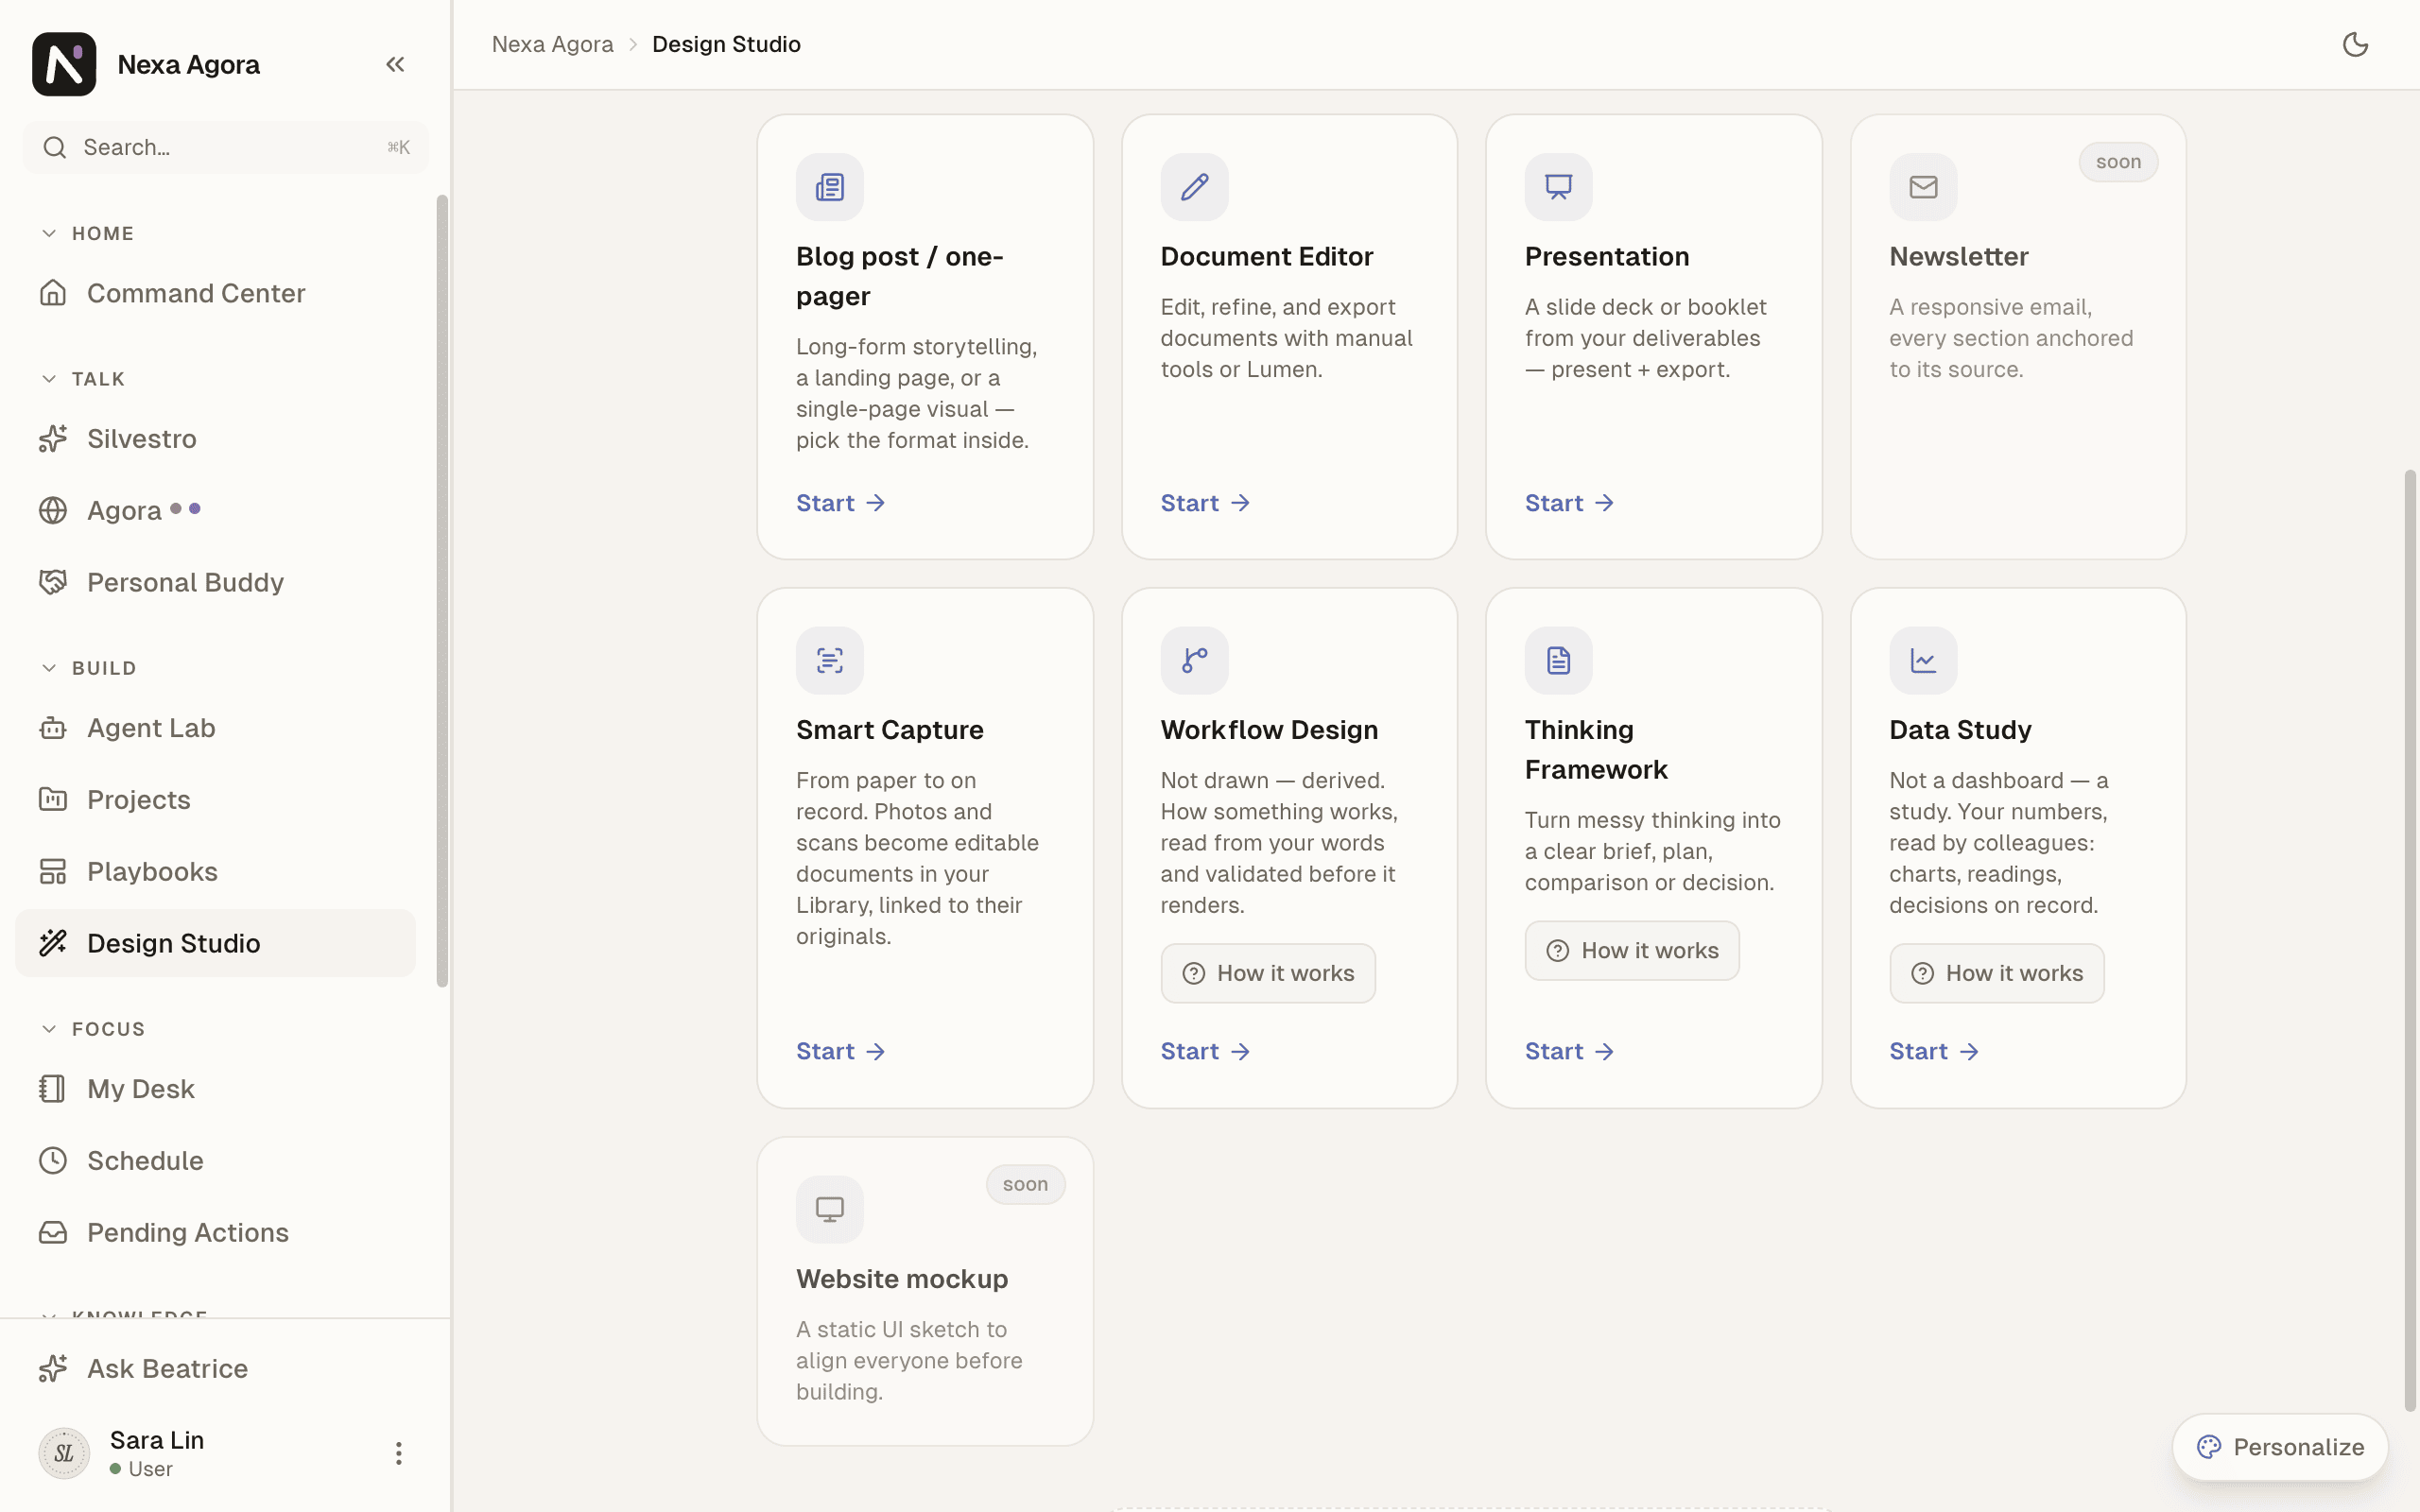Focus the Search input field
2420x1512 pixels.
[x=226, y=148]
